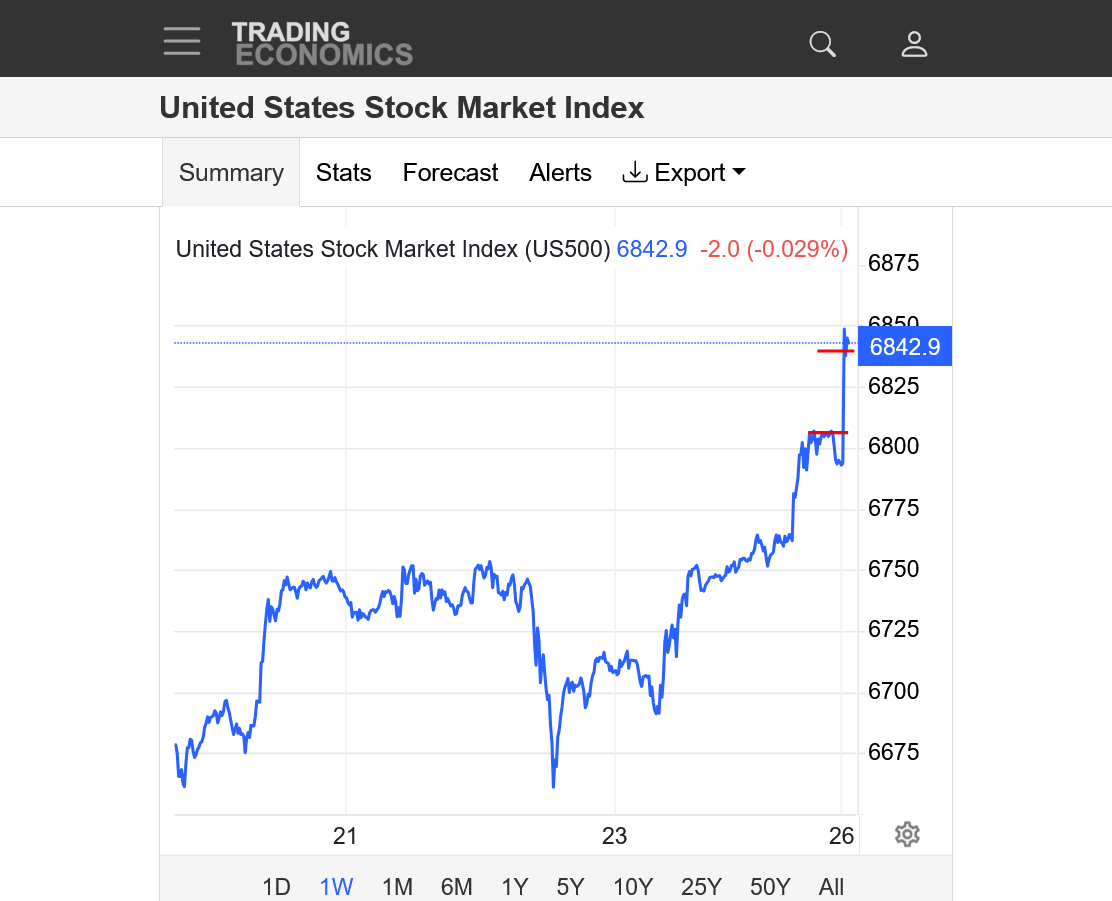The width and height of the screenshot is (1112, 901).
Task: Click the 6842.9 current price label
Action: click(904, 347)
